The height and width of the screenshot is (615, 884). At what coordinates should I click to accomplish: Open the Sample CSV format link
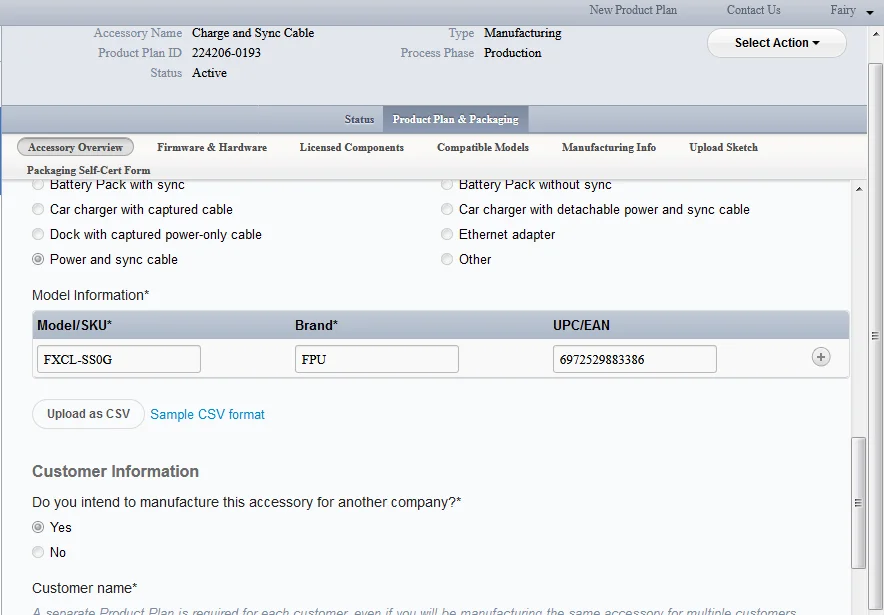(x=207, y=414)
